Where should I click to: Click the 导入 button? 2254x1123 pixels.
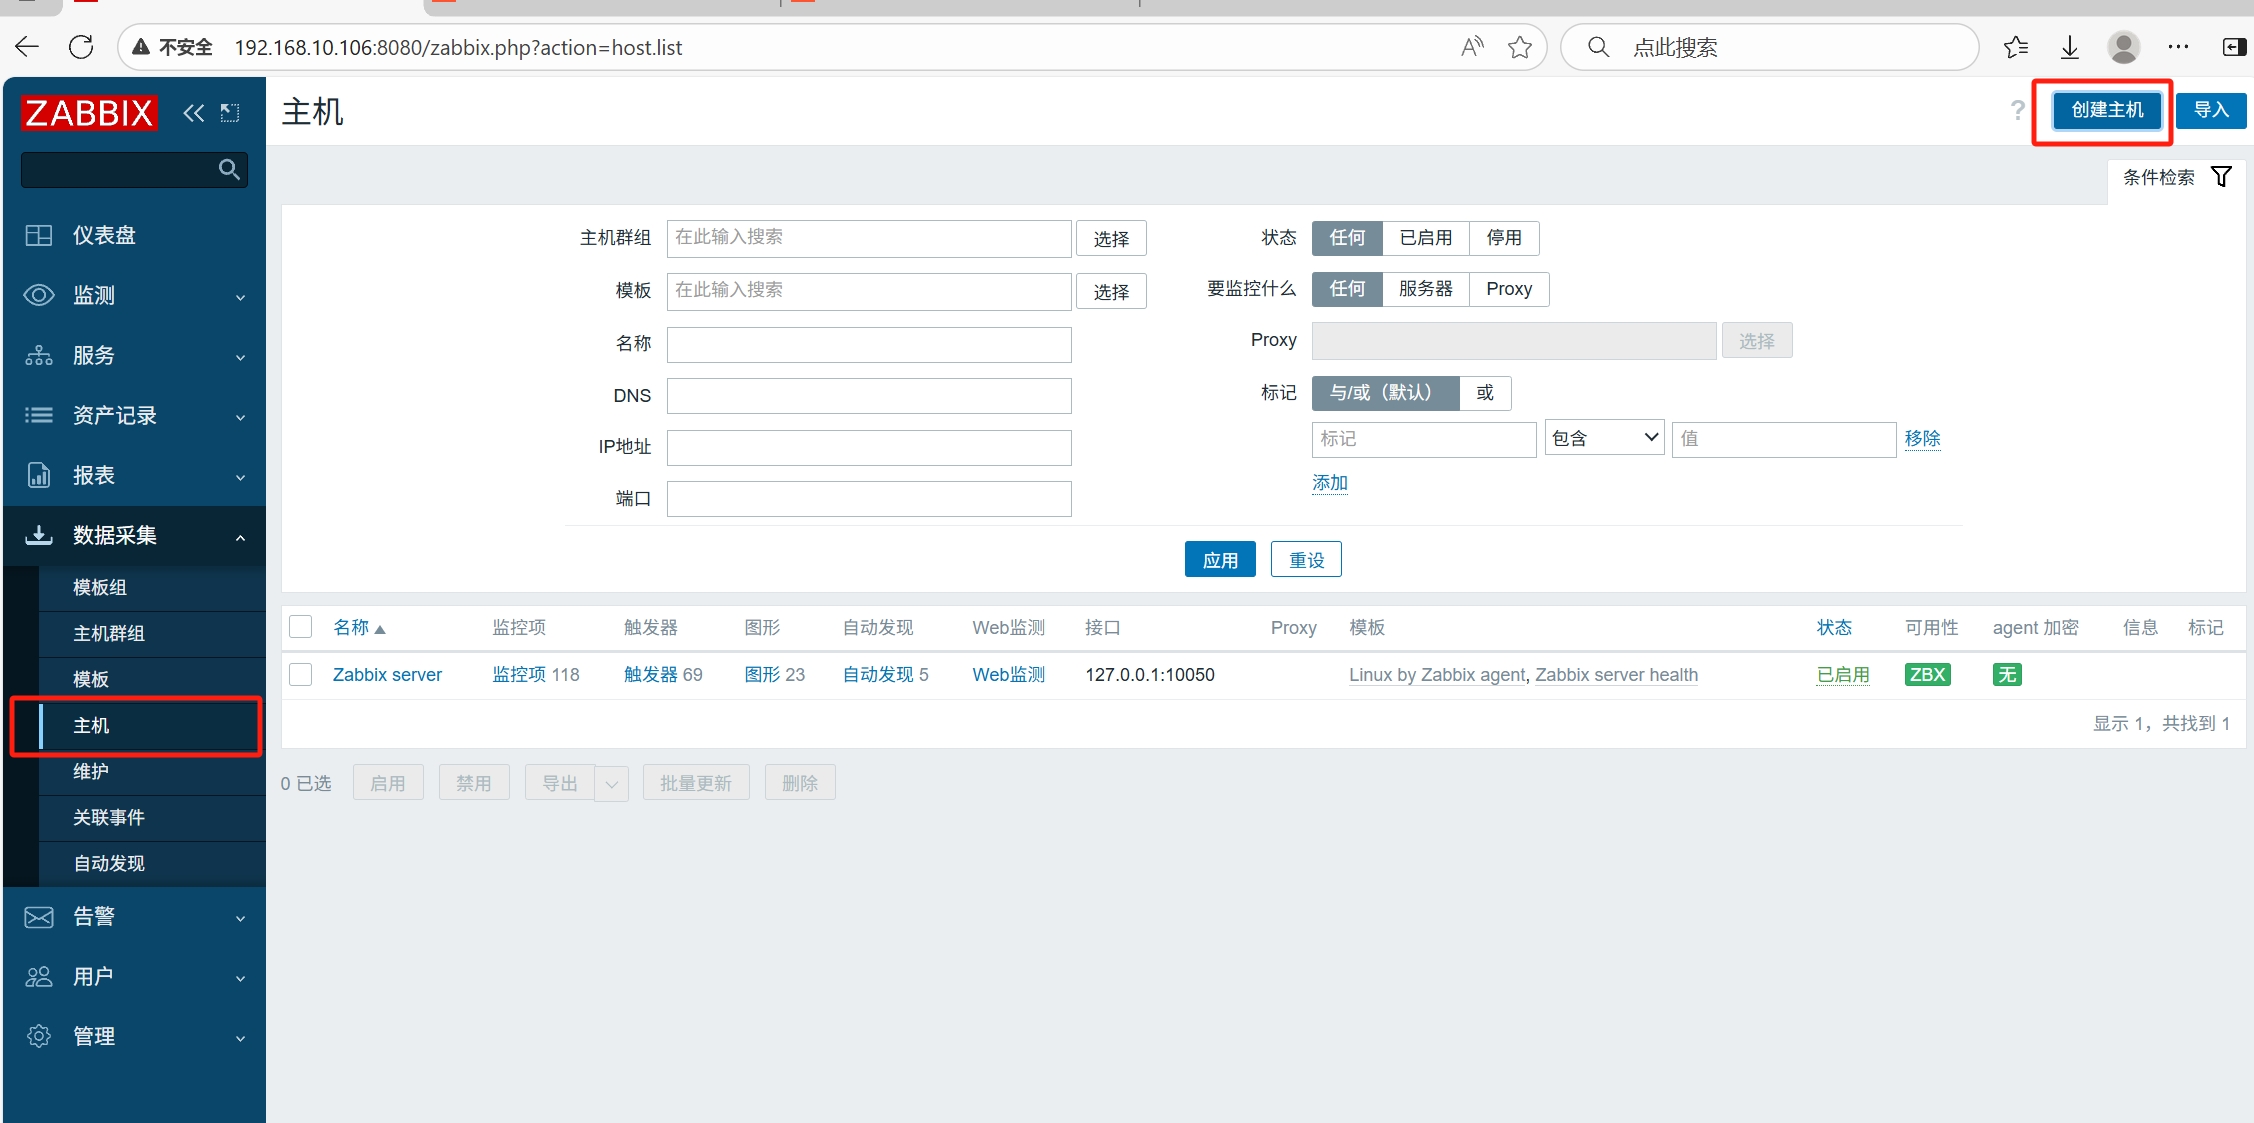[2211, 110]
